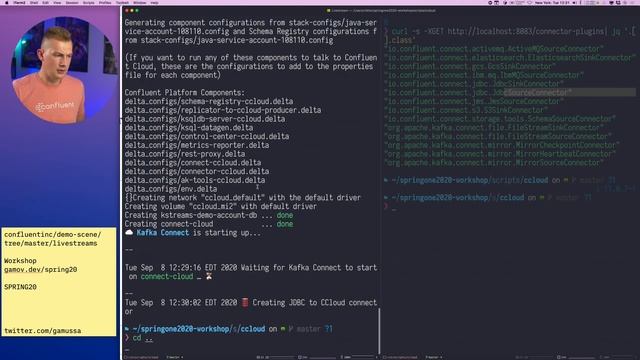Click 'Confluent Platform Components:' heading
Image resolution: width=640 pixels, height=360 pixels.
(185, 93)
